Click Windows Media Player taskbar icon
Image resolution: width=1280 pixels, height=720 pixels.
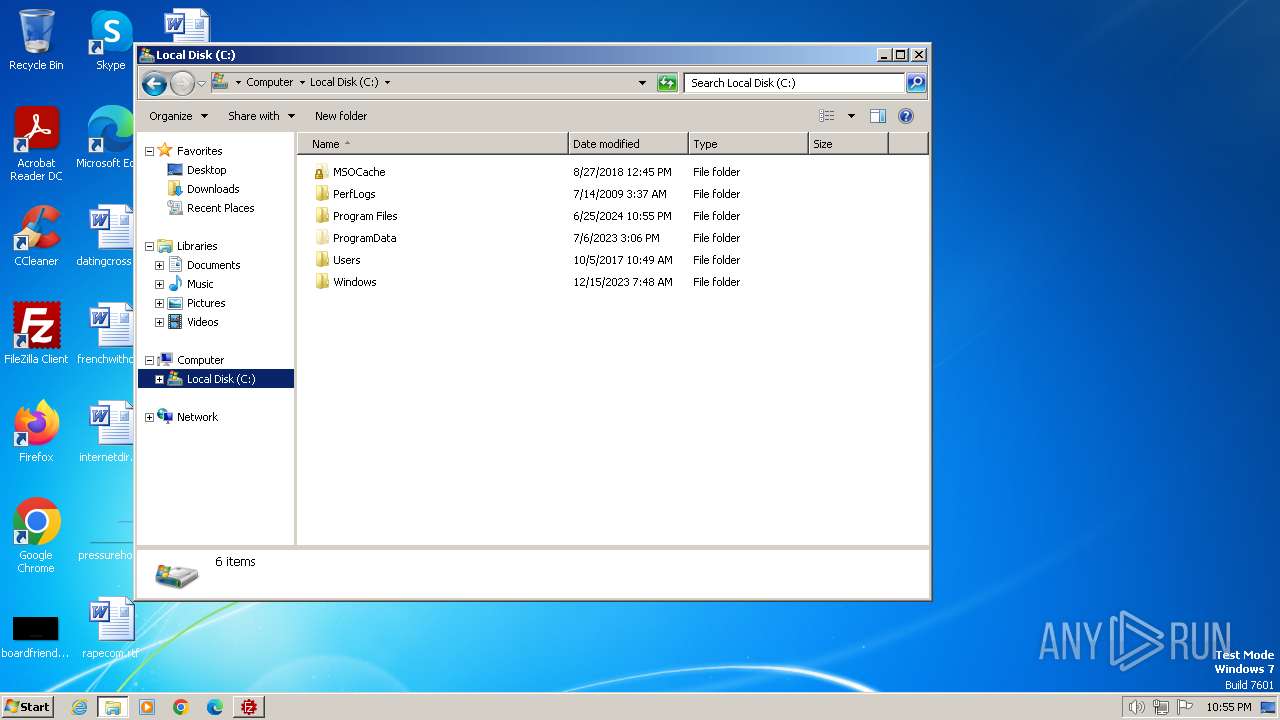point(147,707)
